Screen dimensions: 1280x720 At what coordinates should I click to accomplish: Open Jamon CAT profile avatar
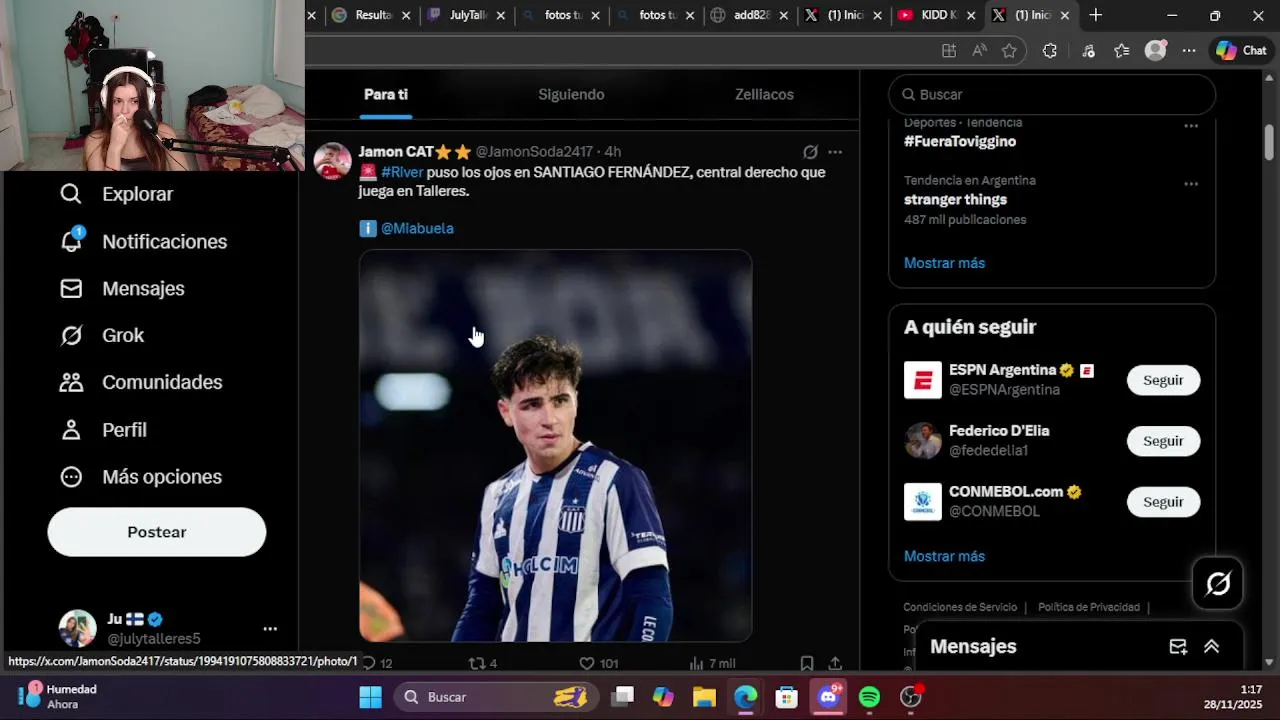pos(333,161)
